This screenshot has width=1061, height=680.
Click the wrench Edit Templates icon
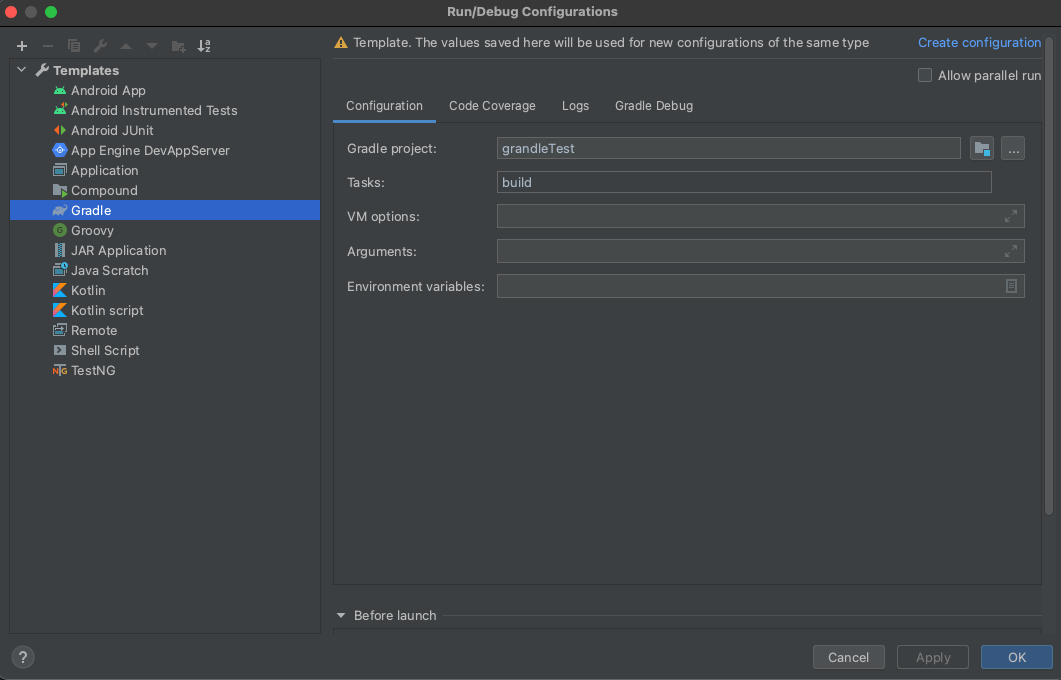pyautogui.click(x=100, y=46)
